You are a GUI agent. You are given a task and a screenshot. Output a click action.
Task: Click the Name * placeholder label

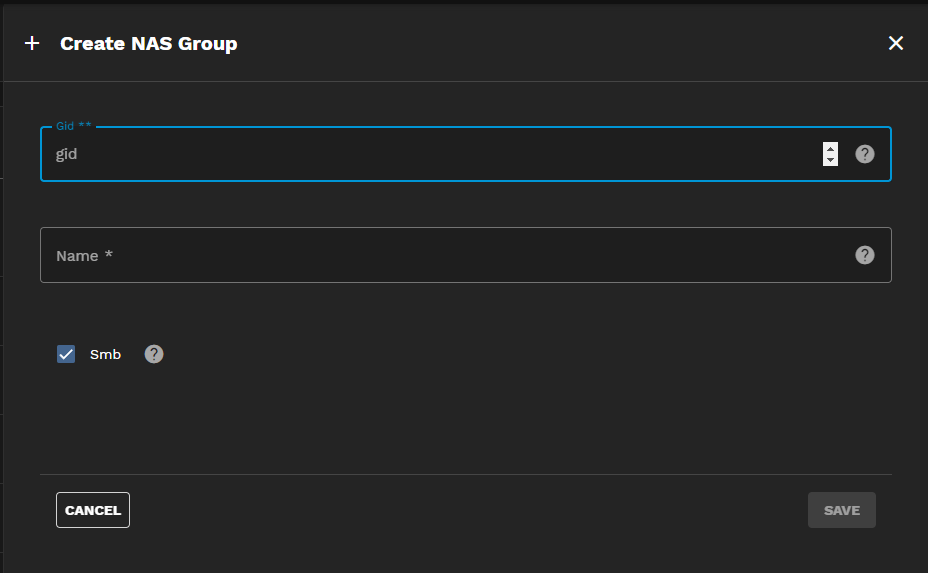click(x=84, y=256)
